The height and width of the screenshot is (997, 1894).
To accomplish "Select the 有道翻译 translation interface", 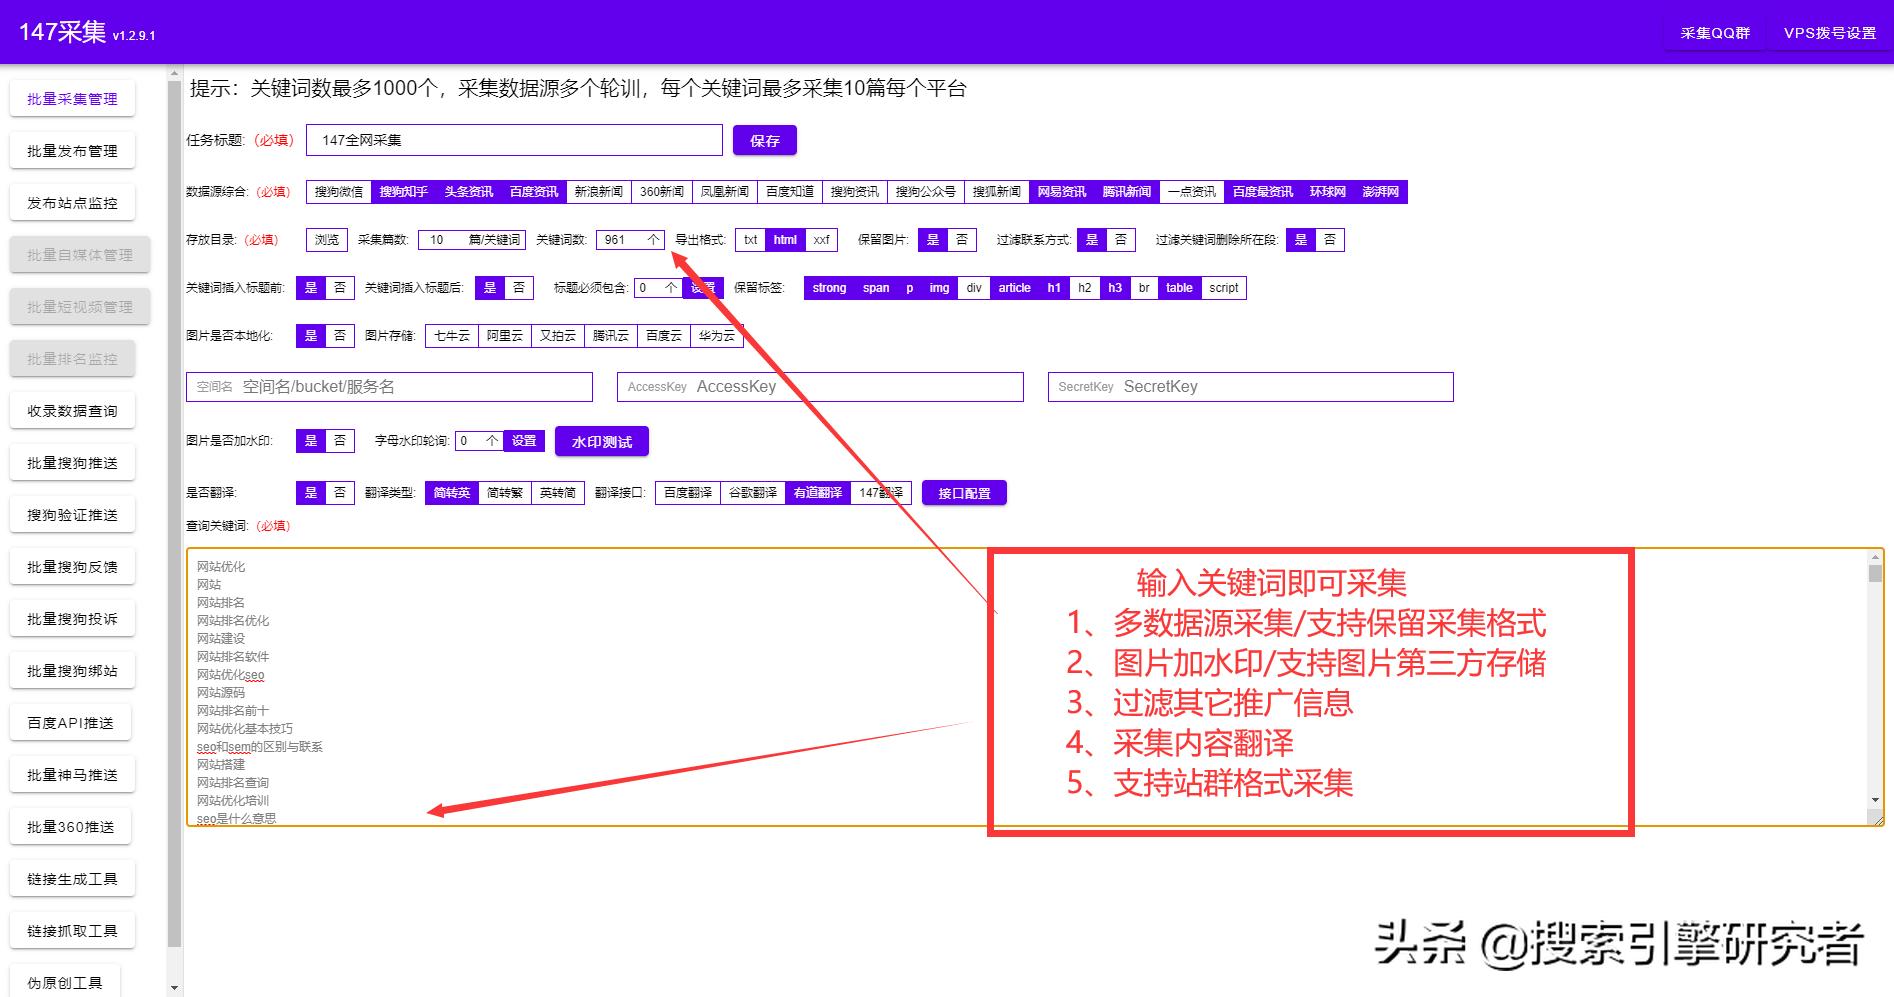I will click(818, 492).
